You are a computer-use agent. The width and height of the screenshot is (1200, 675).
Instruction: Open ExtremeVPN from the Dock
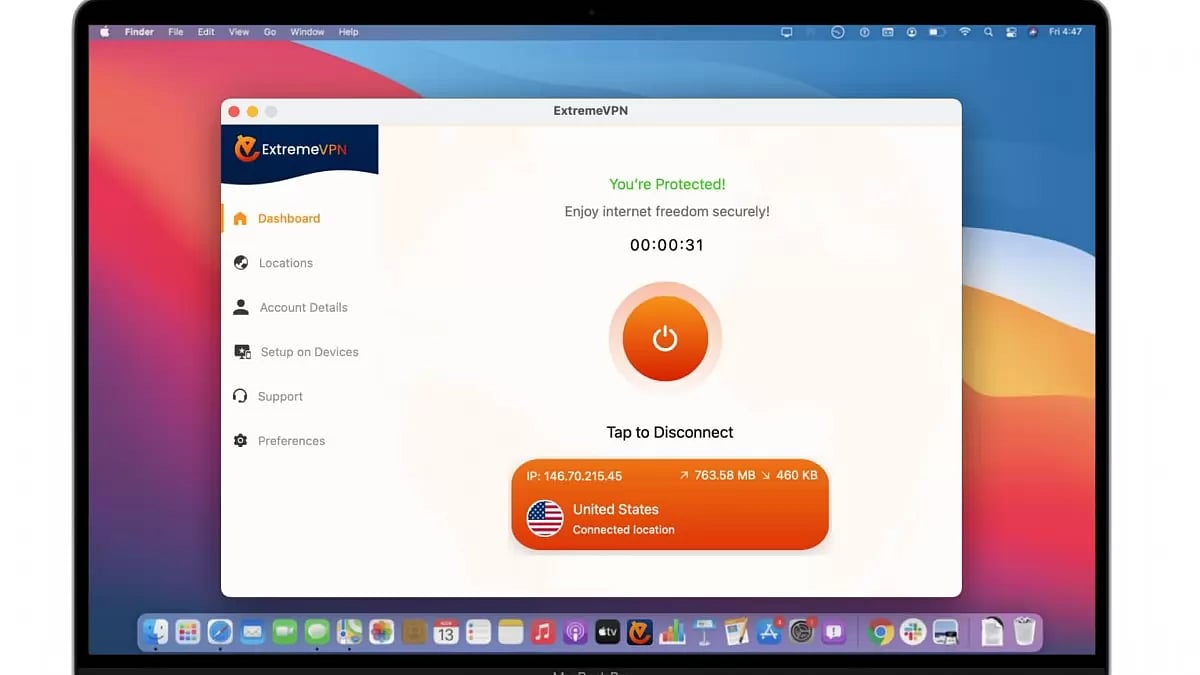coord(639,631)
